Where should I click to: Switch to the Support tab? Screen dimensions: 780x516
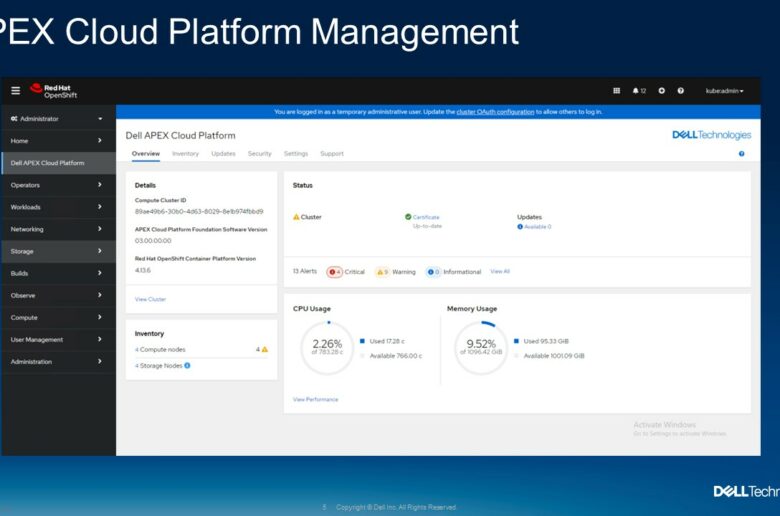coord(332,153)
